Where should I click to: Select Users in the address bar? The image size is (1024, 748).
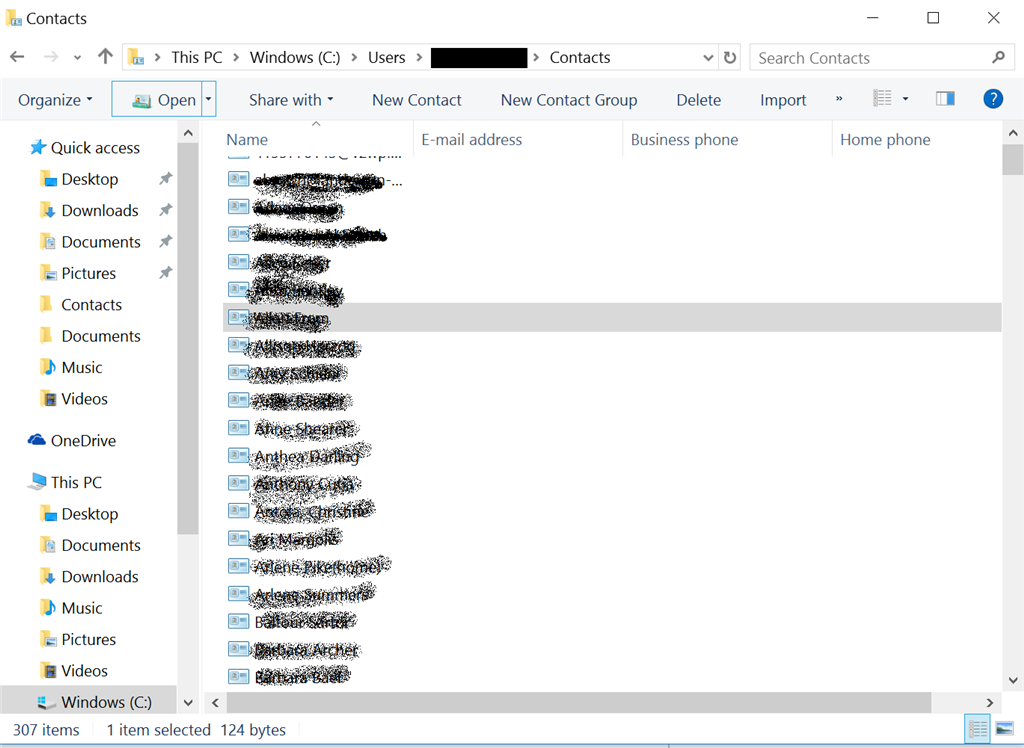click(387, 57)
